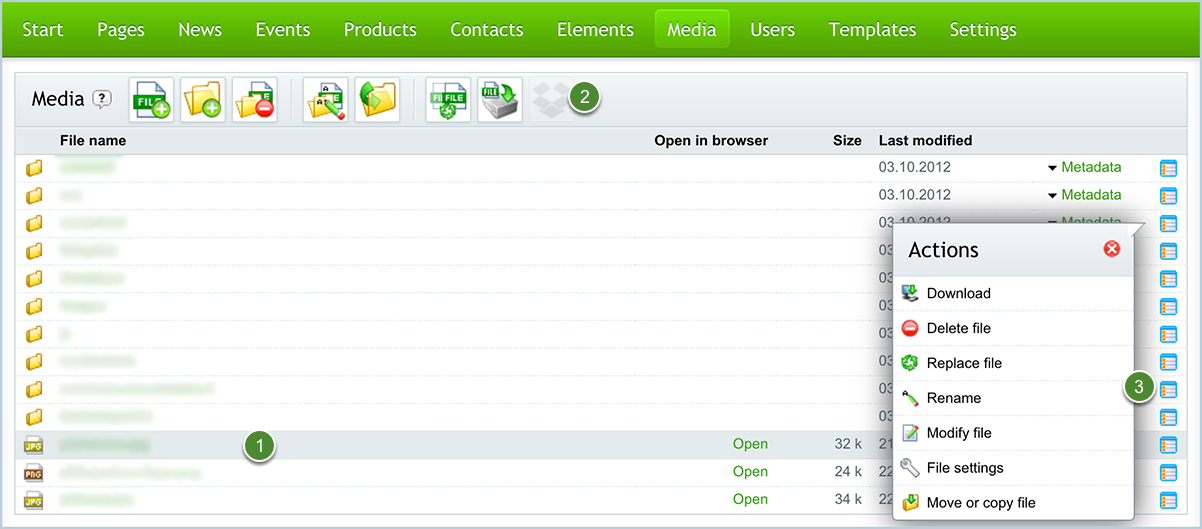Click the rename folder pencil toolbar icon
The width and height of the screenshot is (1202, 529).
coord(326,99)
